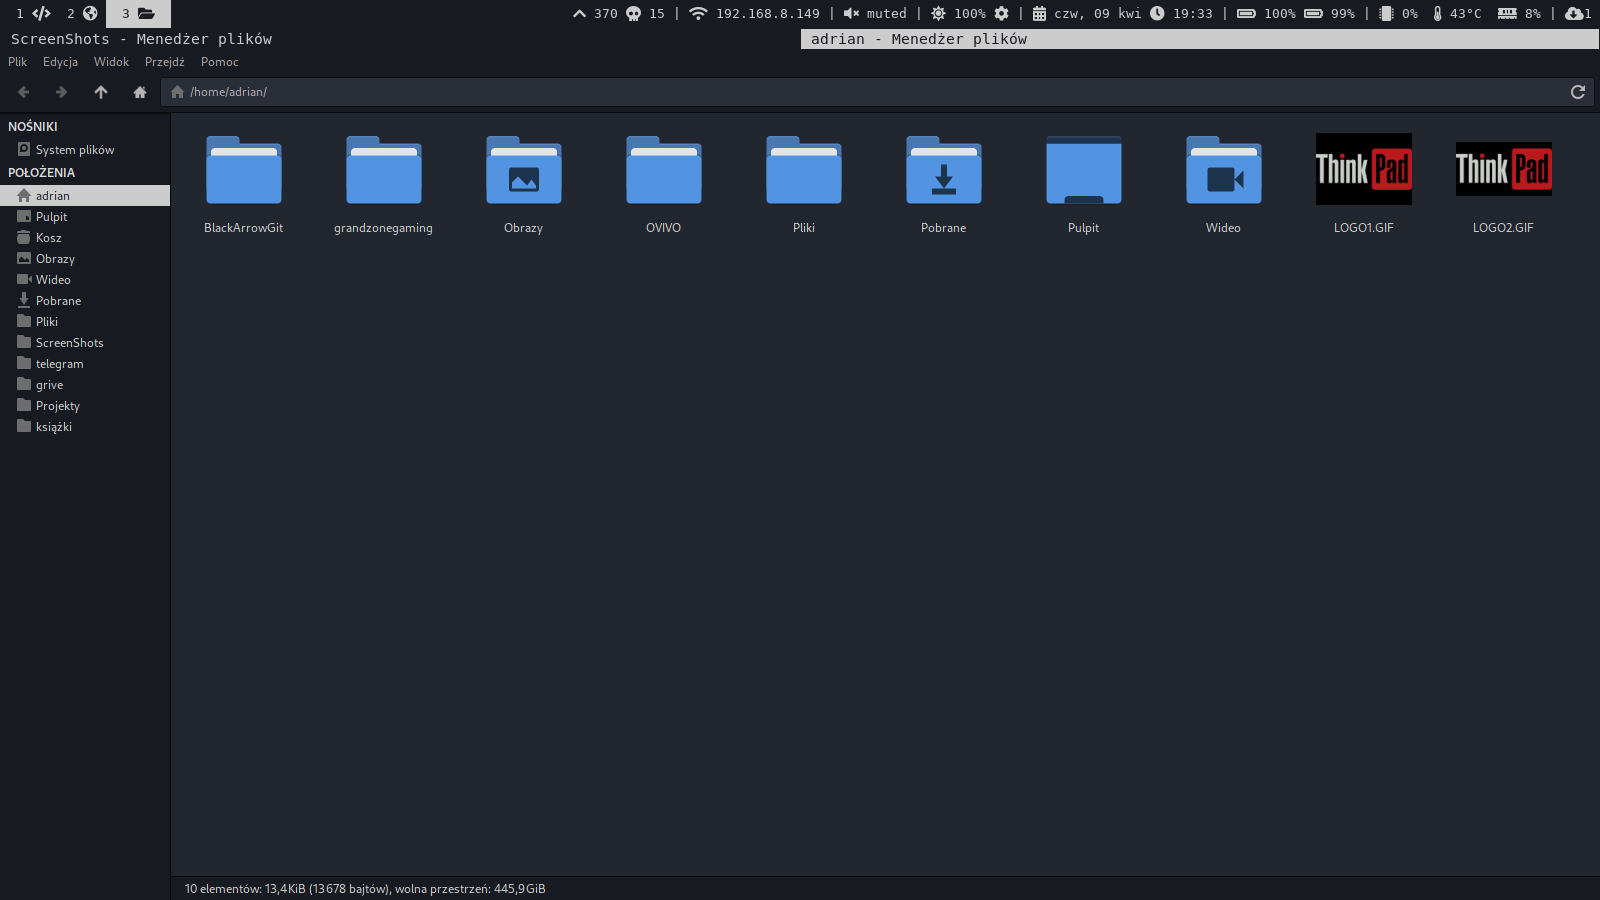Select the Pobrane downloads folder icon
The height and width of the screenshot is (900, 1600).
[944, 170]
